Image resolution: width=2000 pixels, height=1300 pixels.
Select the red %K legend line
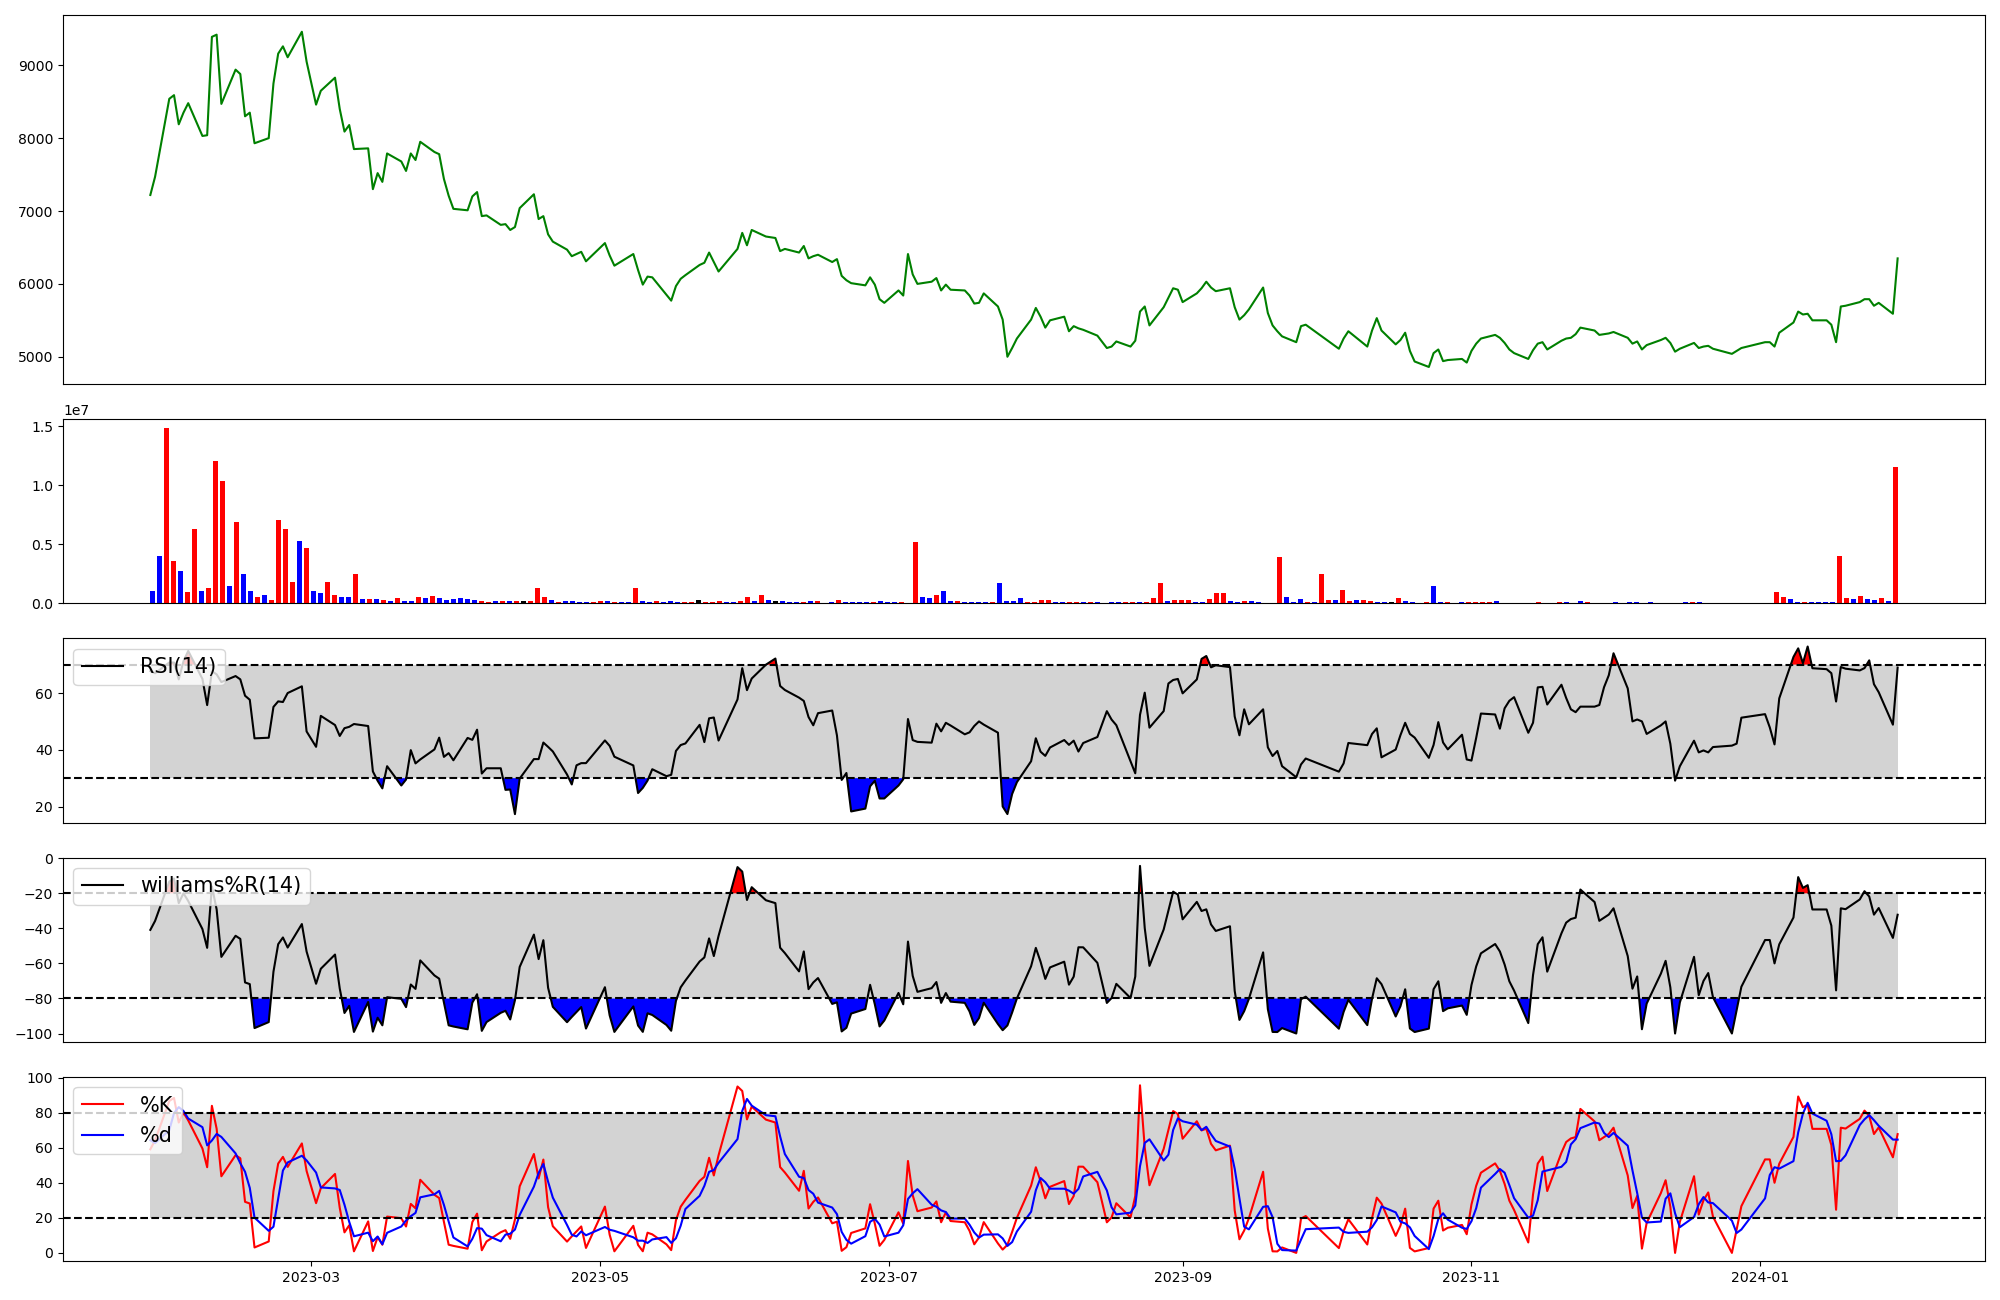[102, 1105]
